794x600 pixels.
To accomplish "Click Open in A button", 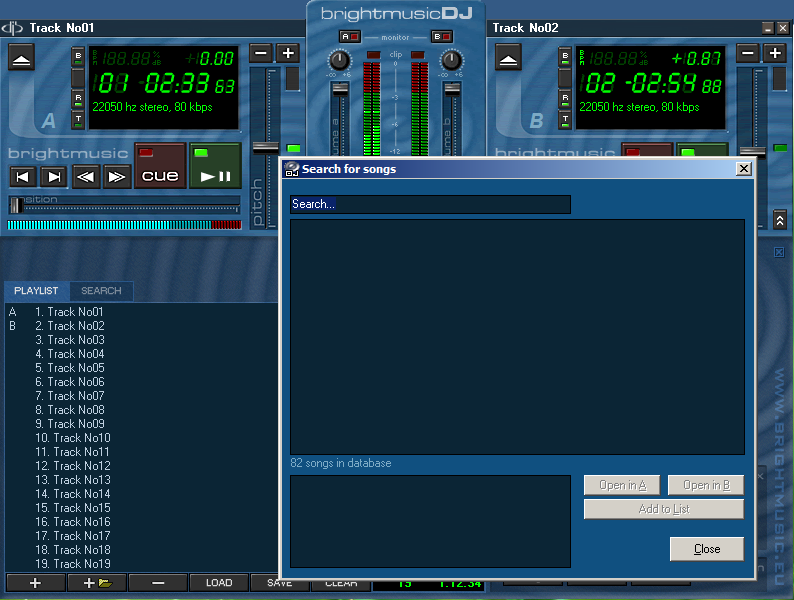I will click(x=622, y=485).
